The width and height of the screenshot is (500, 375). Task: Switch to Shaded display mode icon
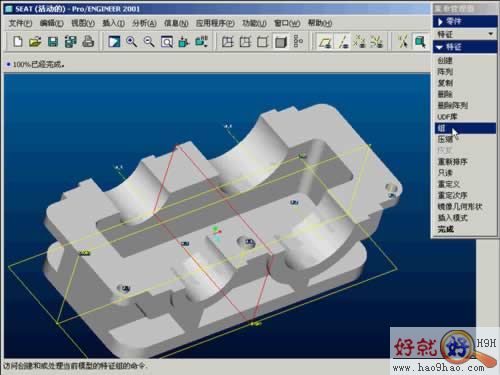click(x=280, y=42)
